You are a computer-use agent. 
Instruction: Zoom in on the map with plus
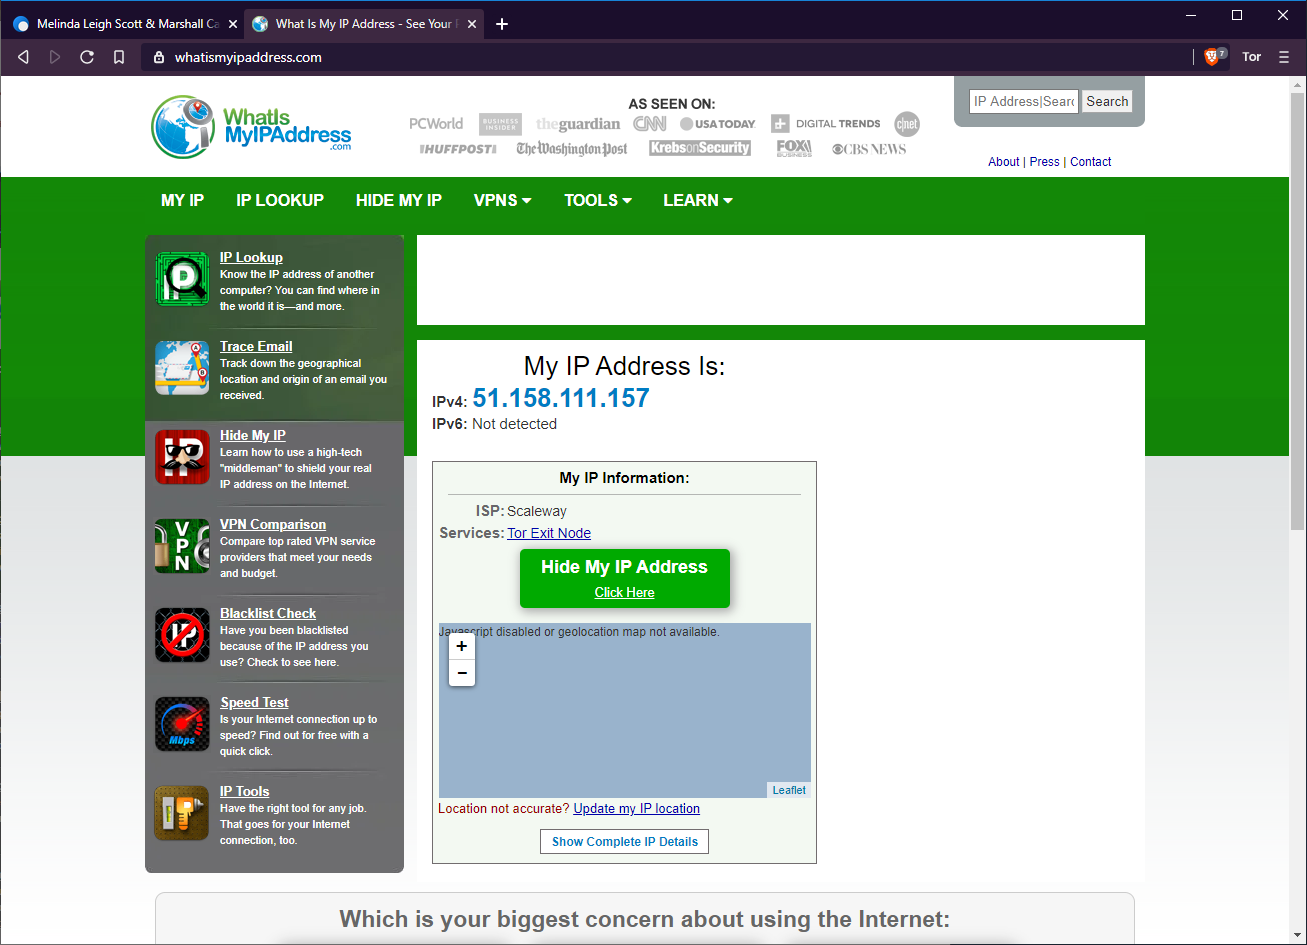click(461, 647)
